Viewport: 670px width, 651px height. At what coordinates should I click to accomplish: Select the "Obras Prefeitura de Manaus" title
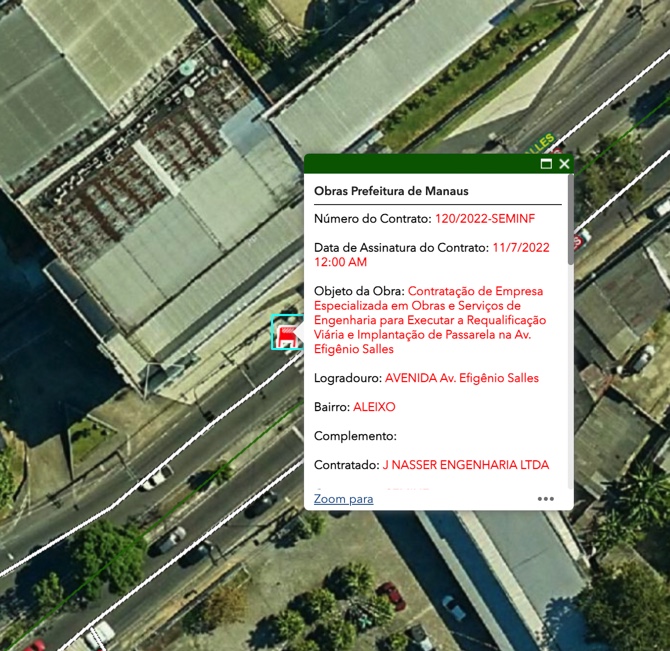[391, 191]
